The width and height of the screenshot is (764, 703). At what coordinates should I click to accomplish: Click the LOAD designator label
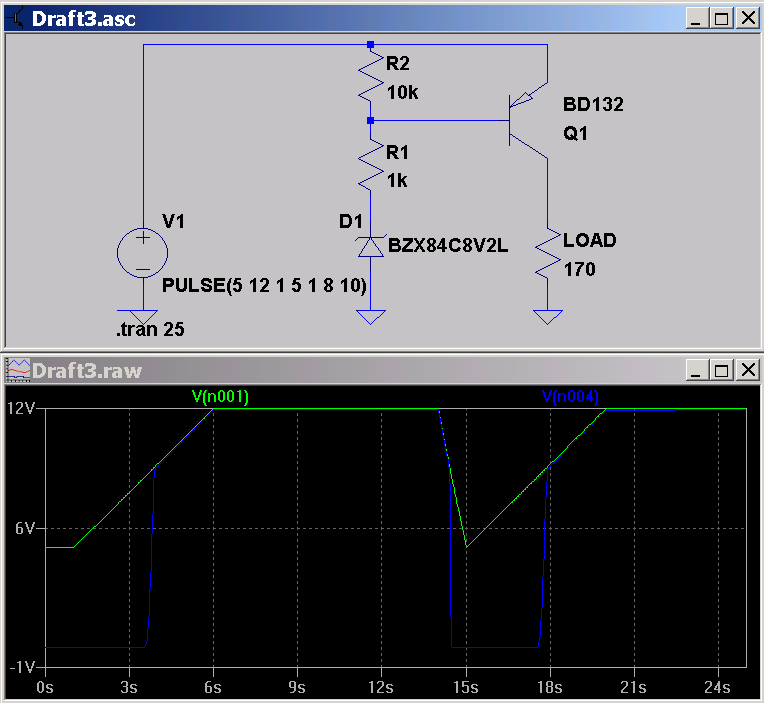(x=590, y=240)
